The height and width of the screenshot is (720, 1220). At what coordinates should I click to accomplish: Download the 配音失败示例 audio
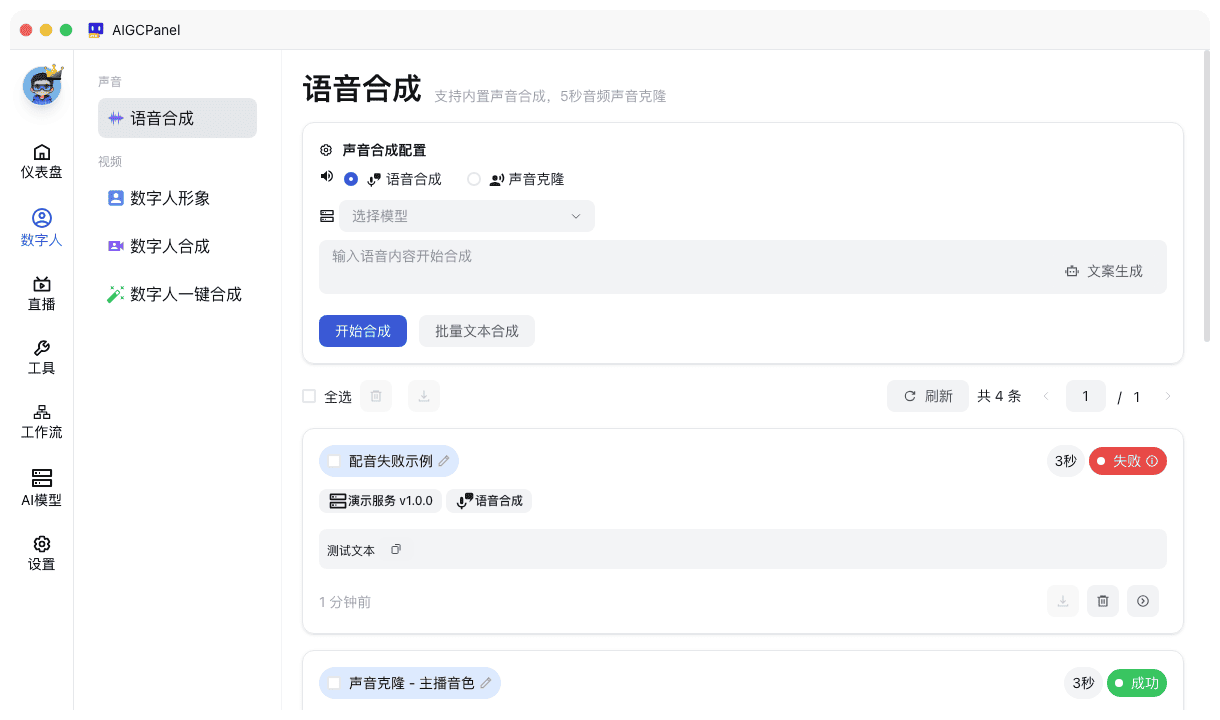click(x=1063, y=601)
